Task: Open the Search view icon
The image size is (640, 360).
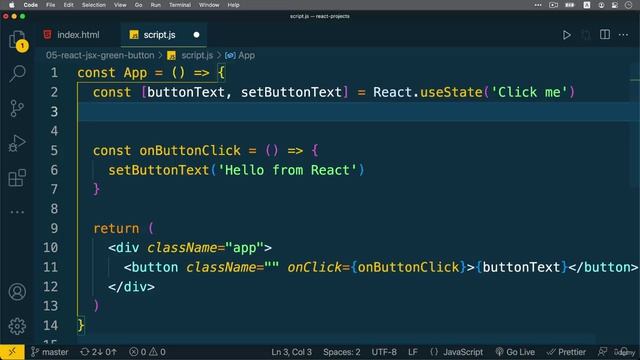Action: coord(17,73)
